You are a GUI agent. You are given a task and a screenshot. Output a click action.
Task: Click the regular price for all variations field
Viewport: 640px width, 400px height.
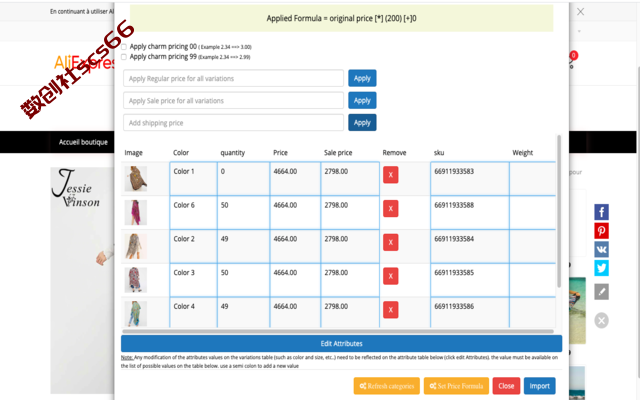(233, 78)
